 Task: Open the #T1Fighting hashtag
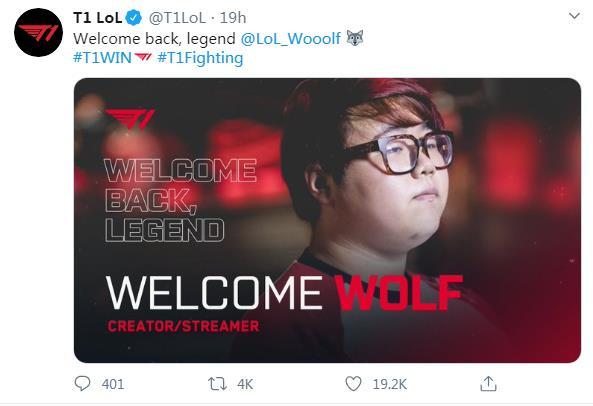(x=200, y=59)
